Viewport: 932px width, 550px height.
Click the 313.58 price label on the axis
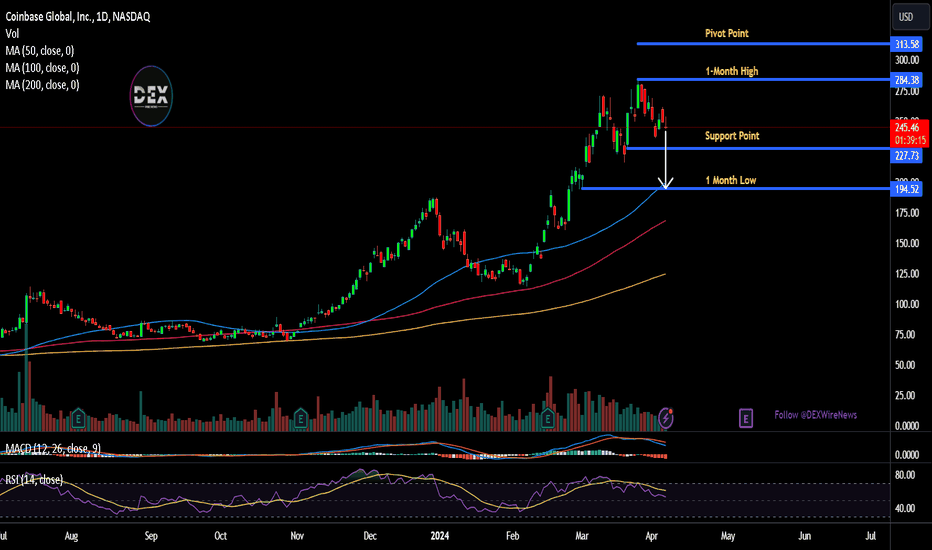tap(906, 44)
